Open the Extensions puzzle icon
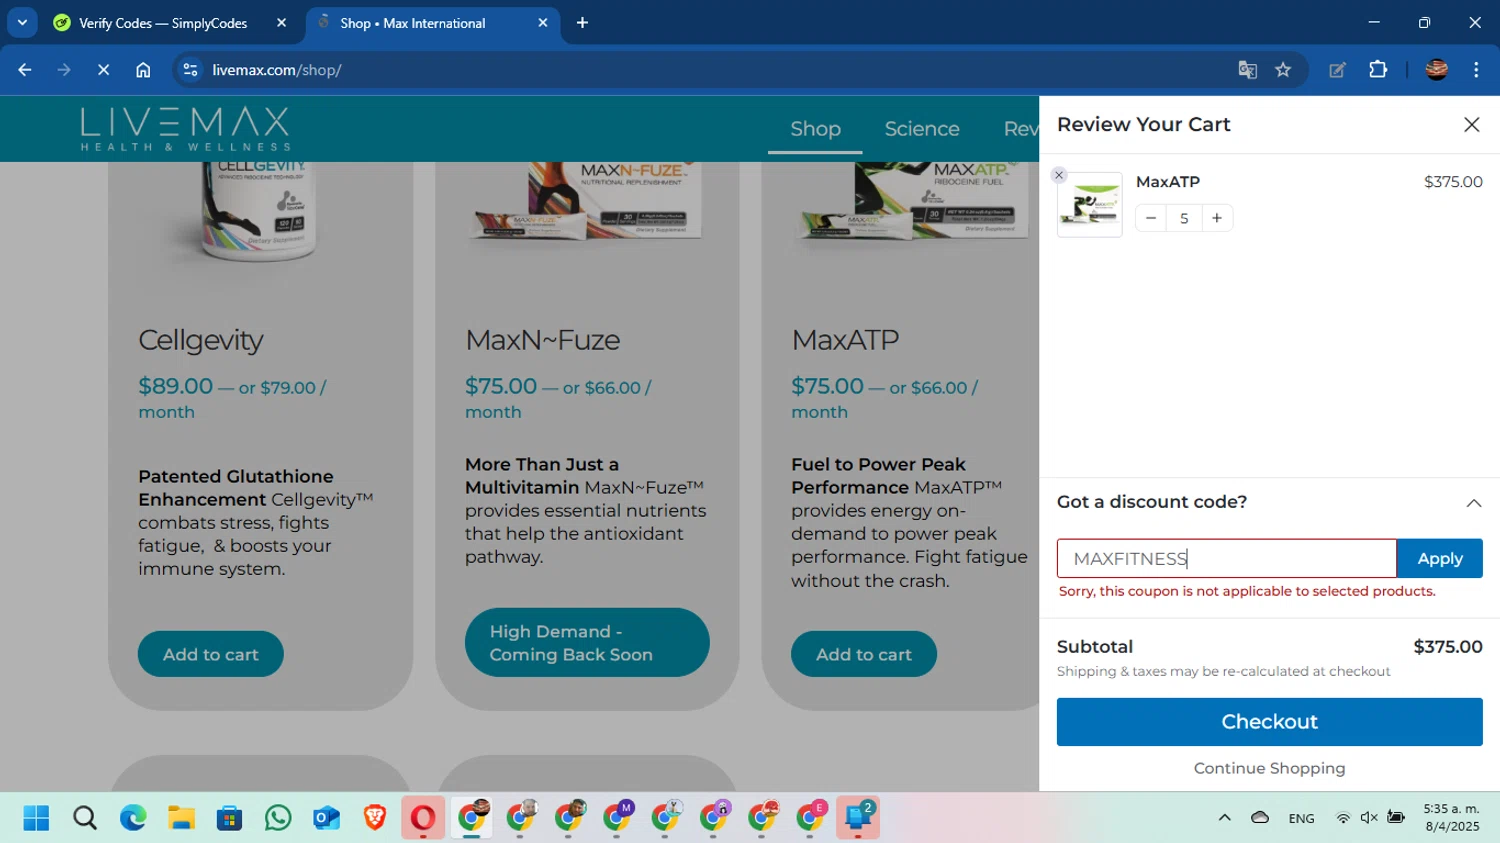The image size is (1500, 843). pyautogui.click(x=1378, y=70)
